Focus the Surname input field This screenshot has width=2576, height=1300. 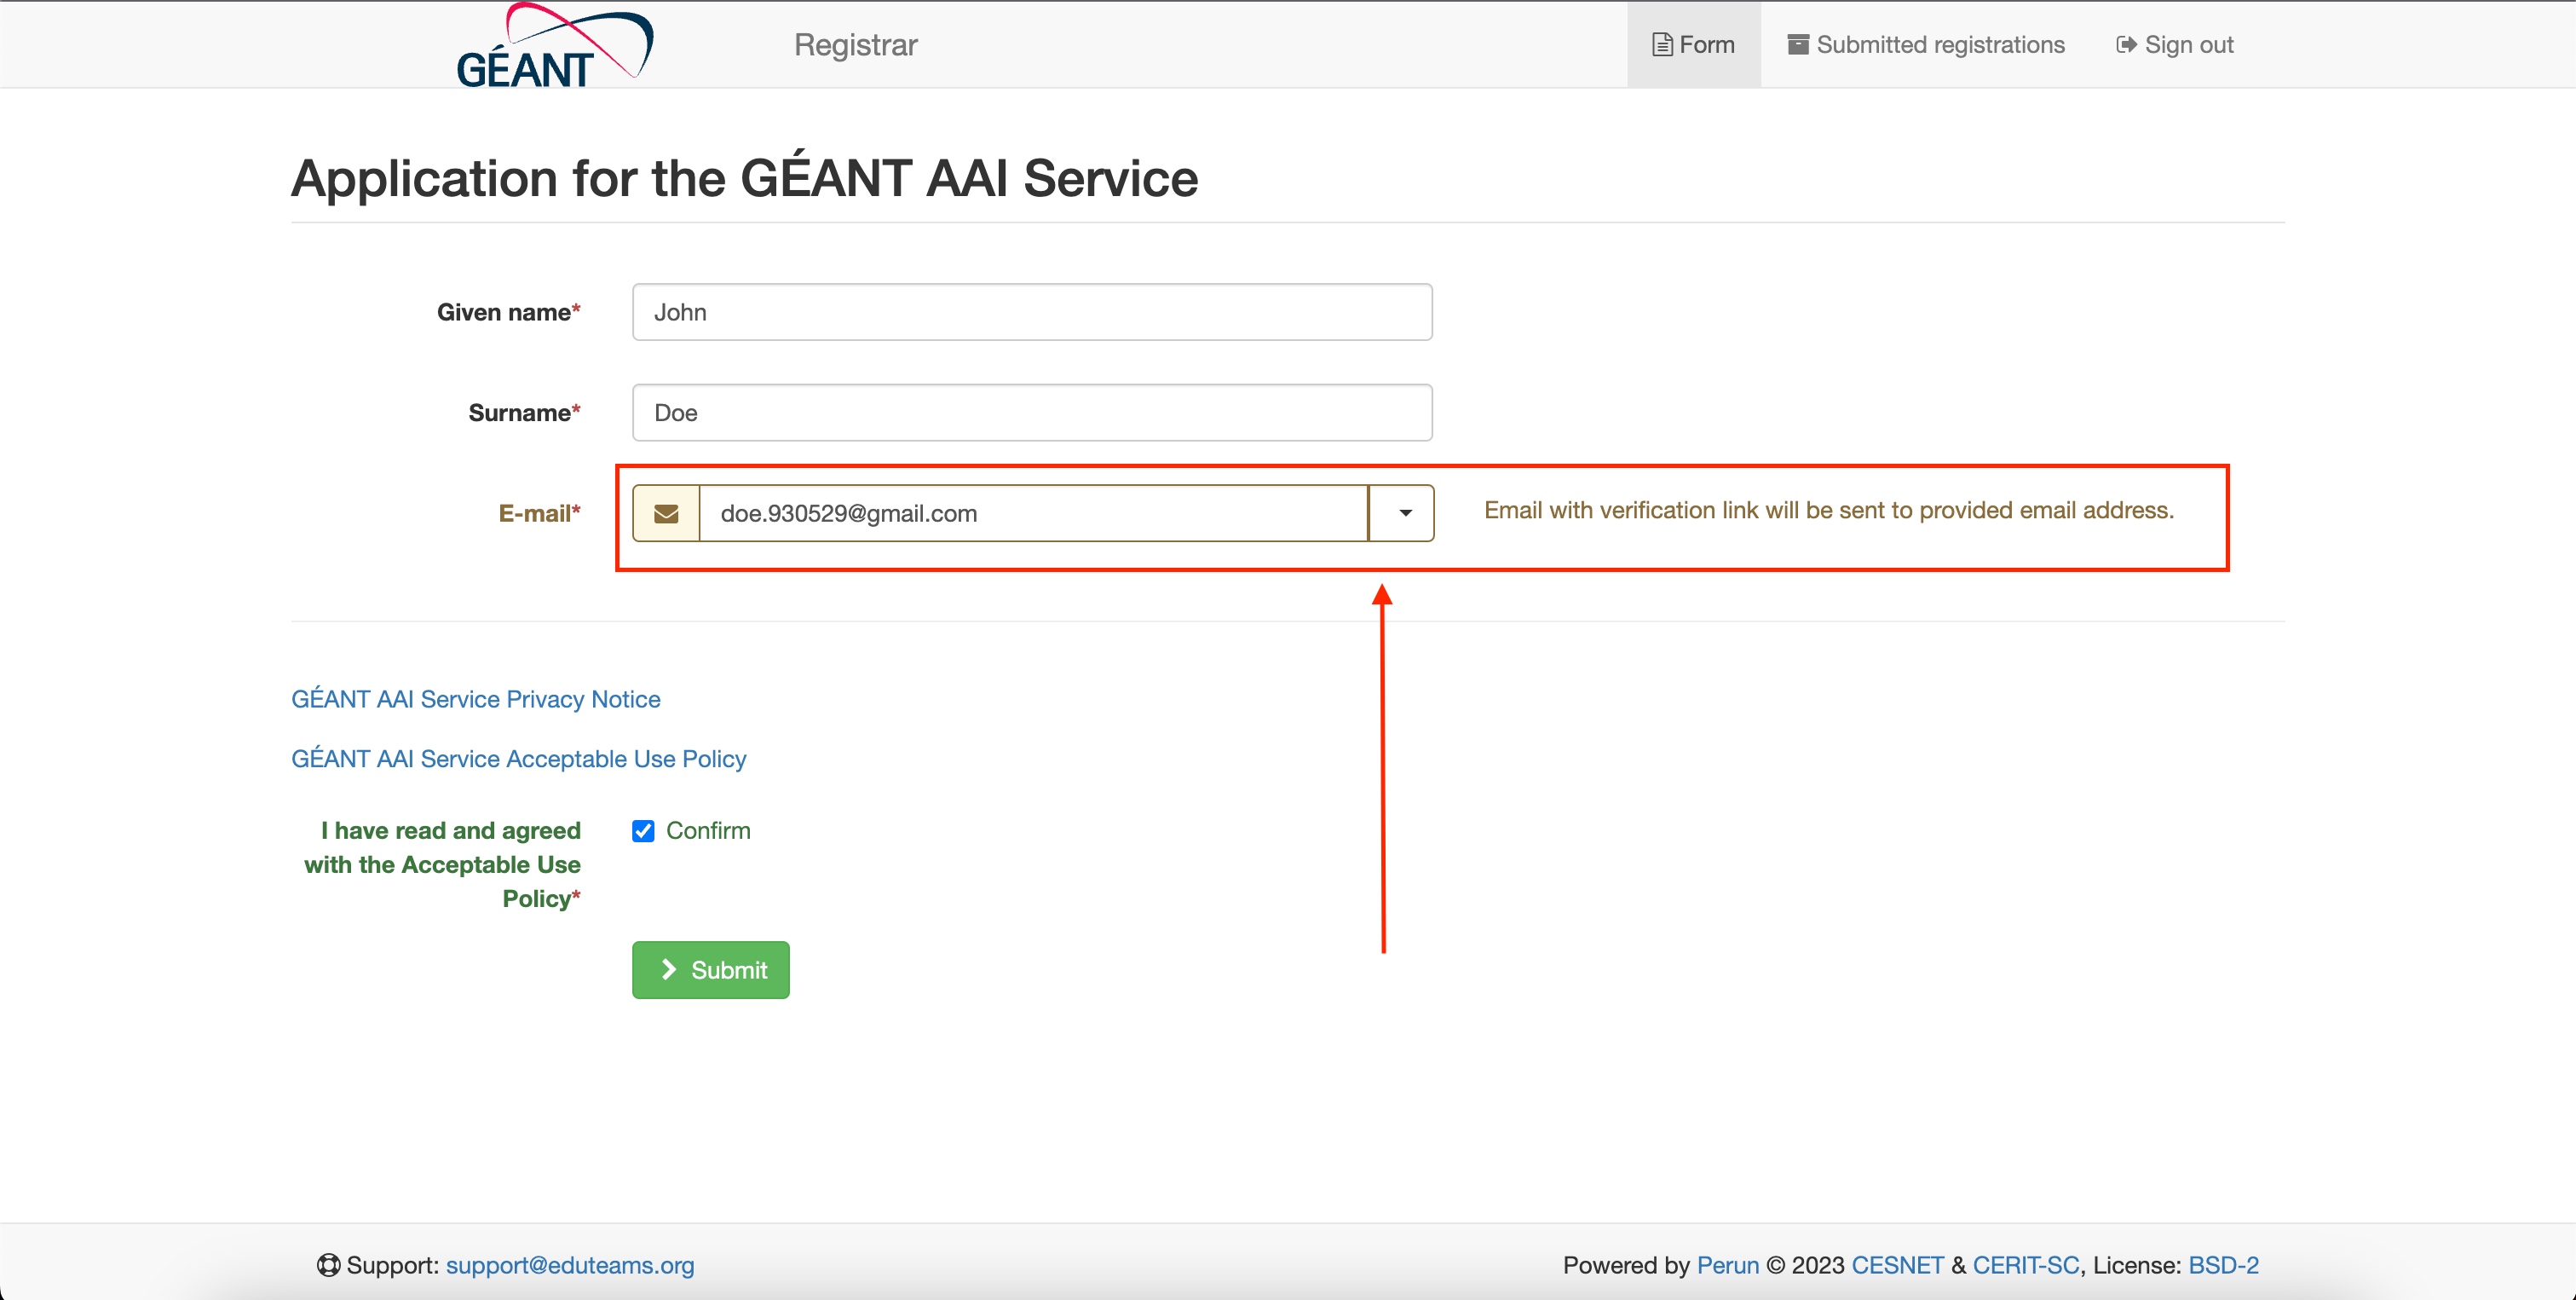[1032, 413]
